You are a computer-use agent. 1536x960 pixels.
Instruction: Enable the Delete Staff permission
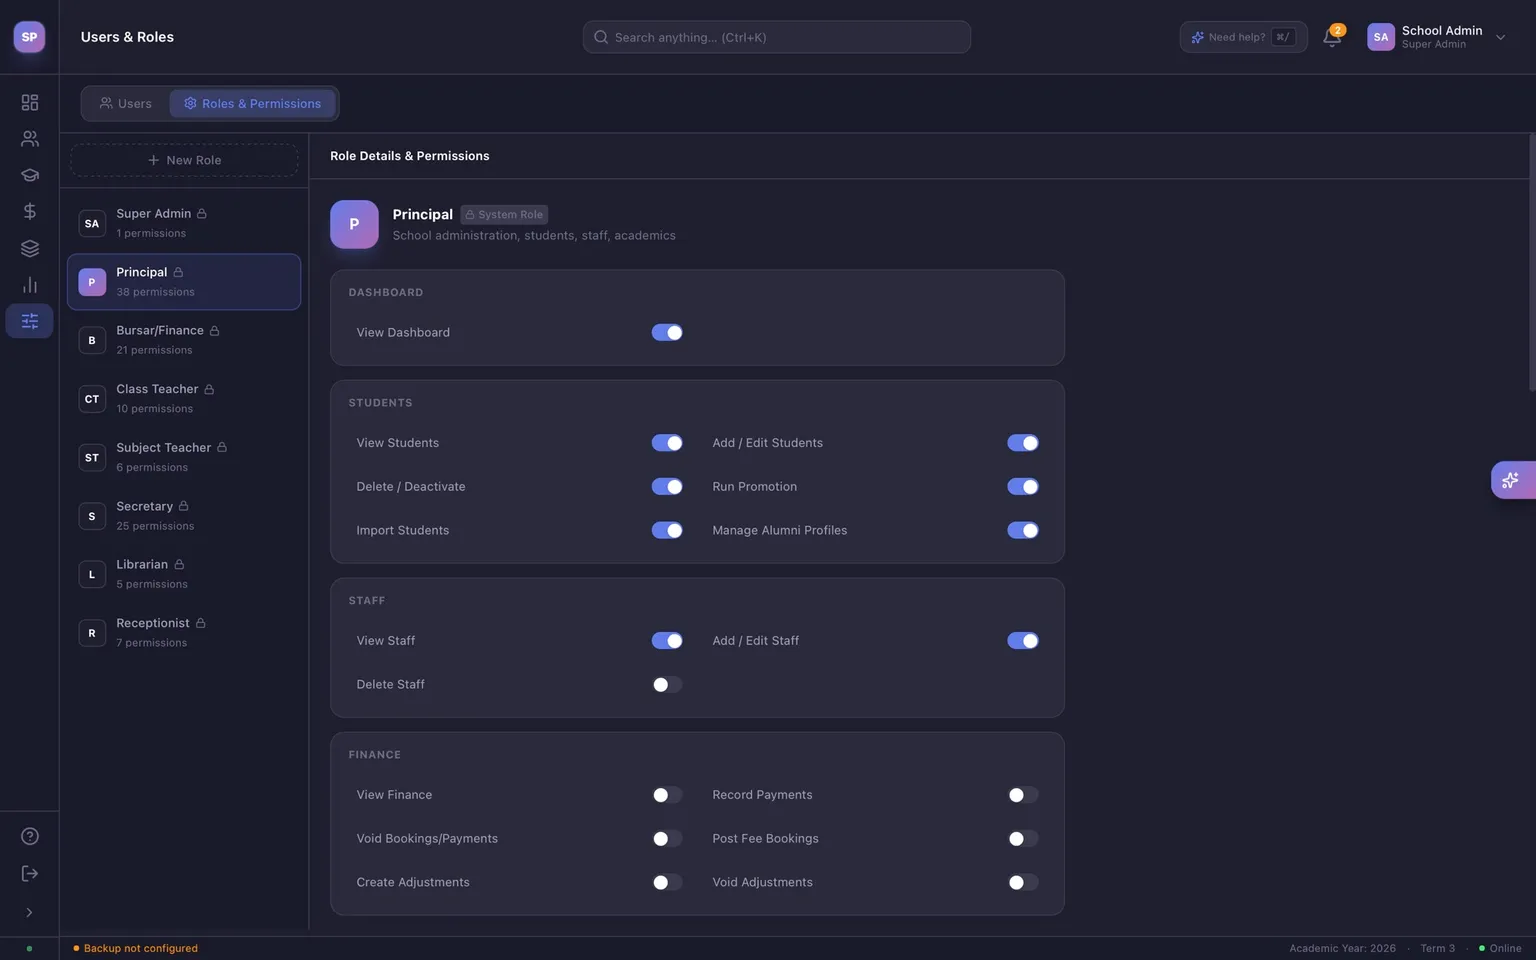click(x=667, y=685)
